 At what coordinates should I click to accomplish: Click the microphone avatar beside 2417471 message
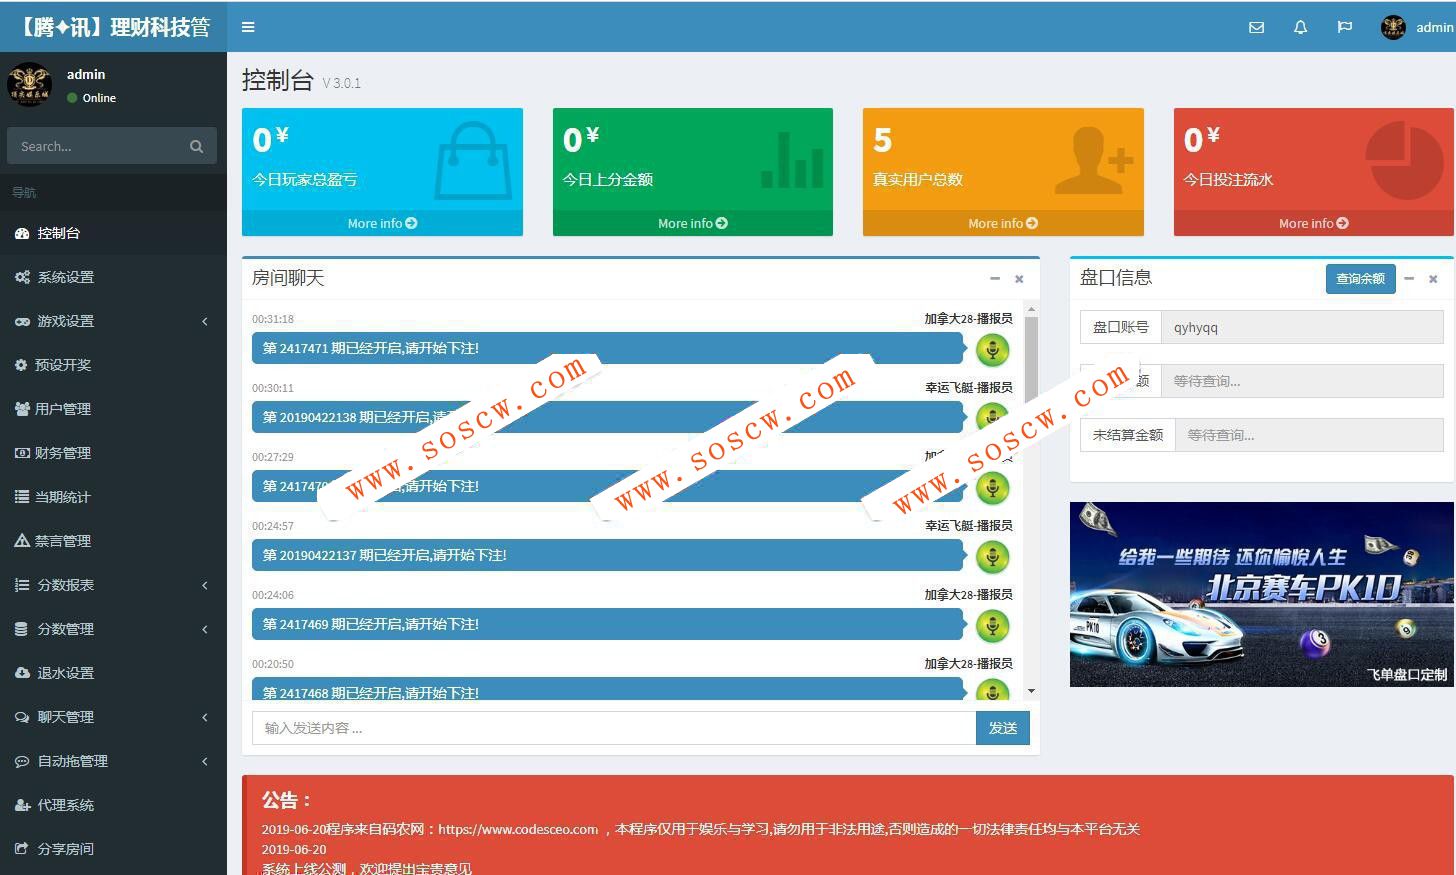[992, 350]
